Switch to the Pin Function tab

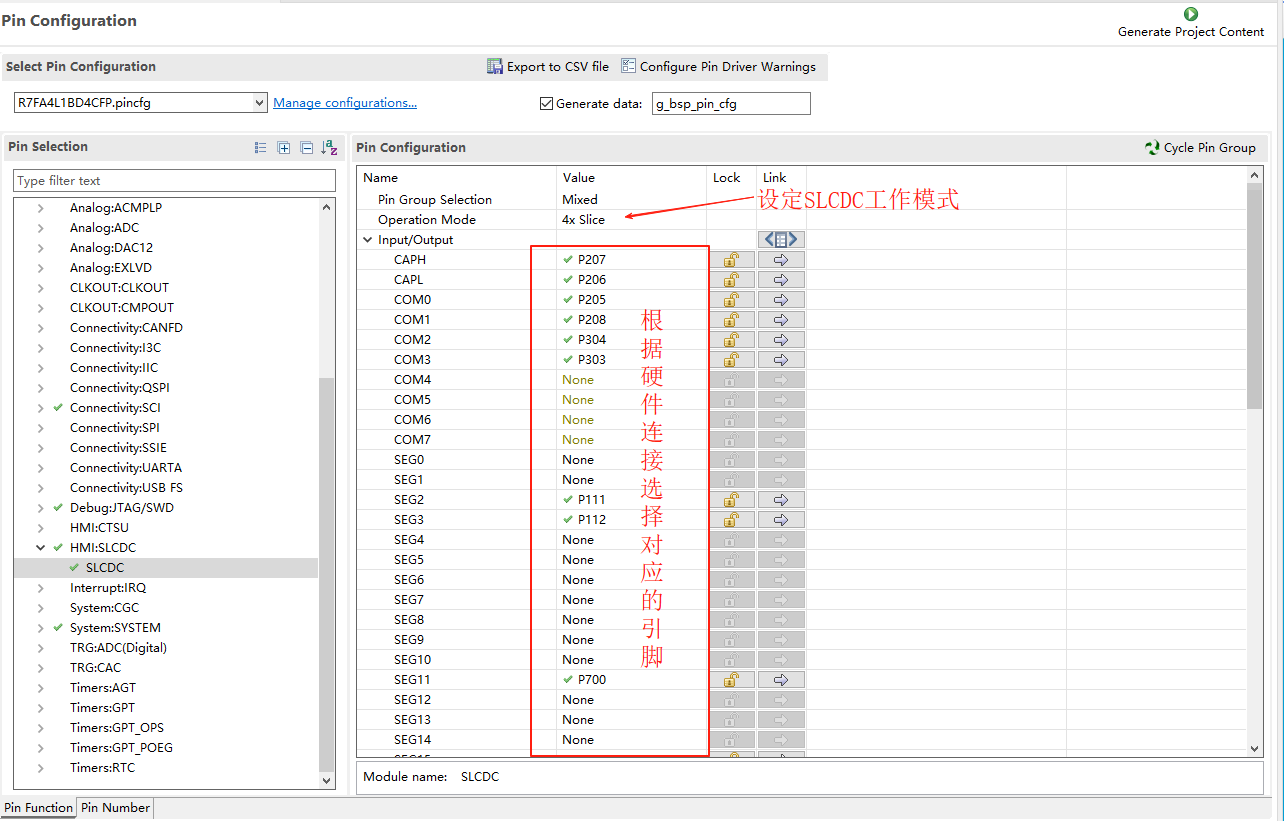39,808
